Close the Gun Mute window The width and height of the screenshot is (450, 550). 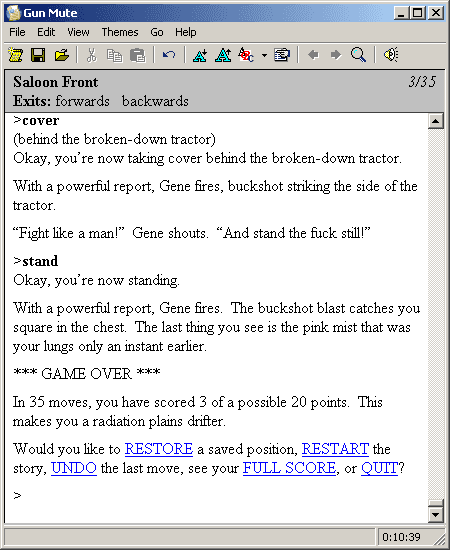click(436, 13)
